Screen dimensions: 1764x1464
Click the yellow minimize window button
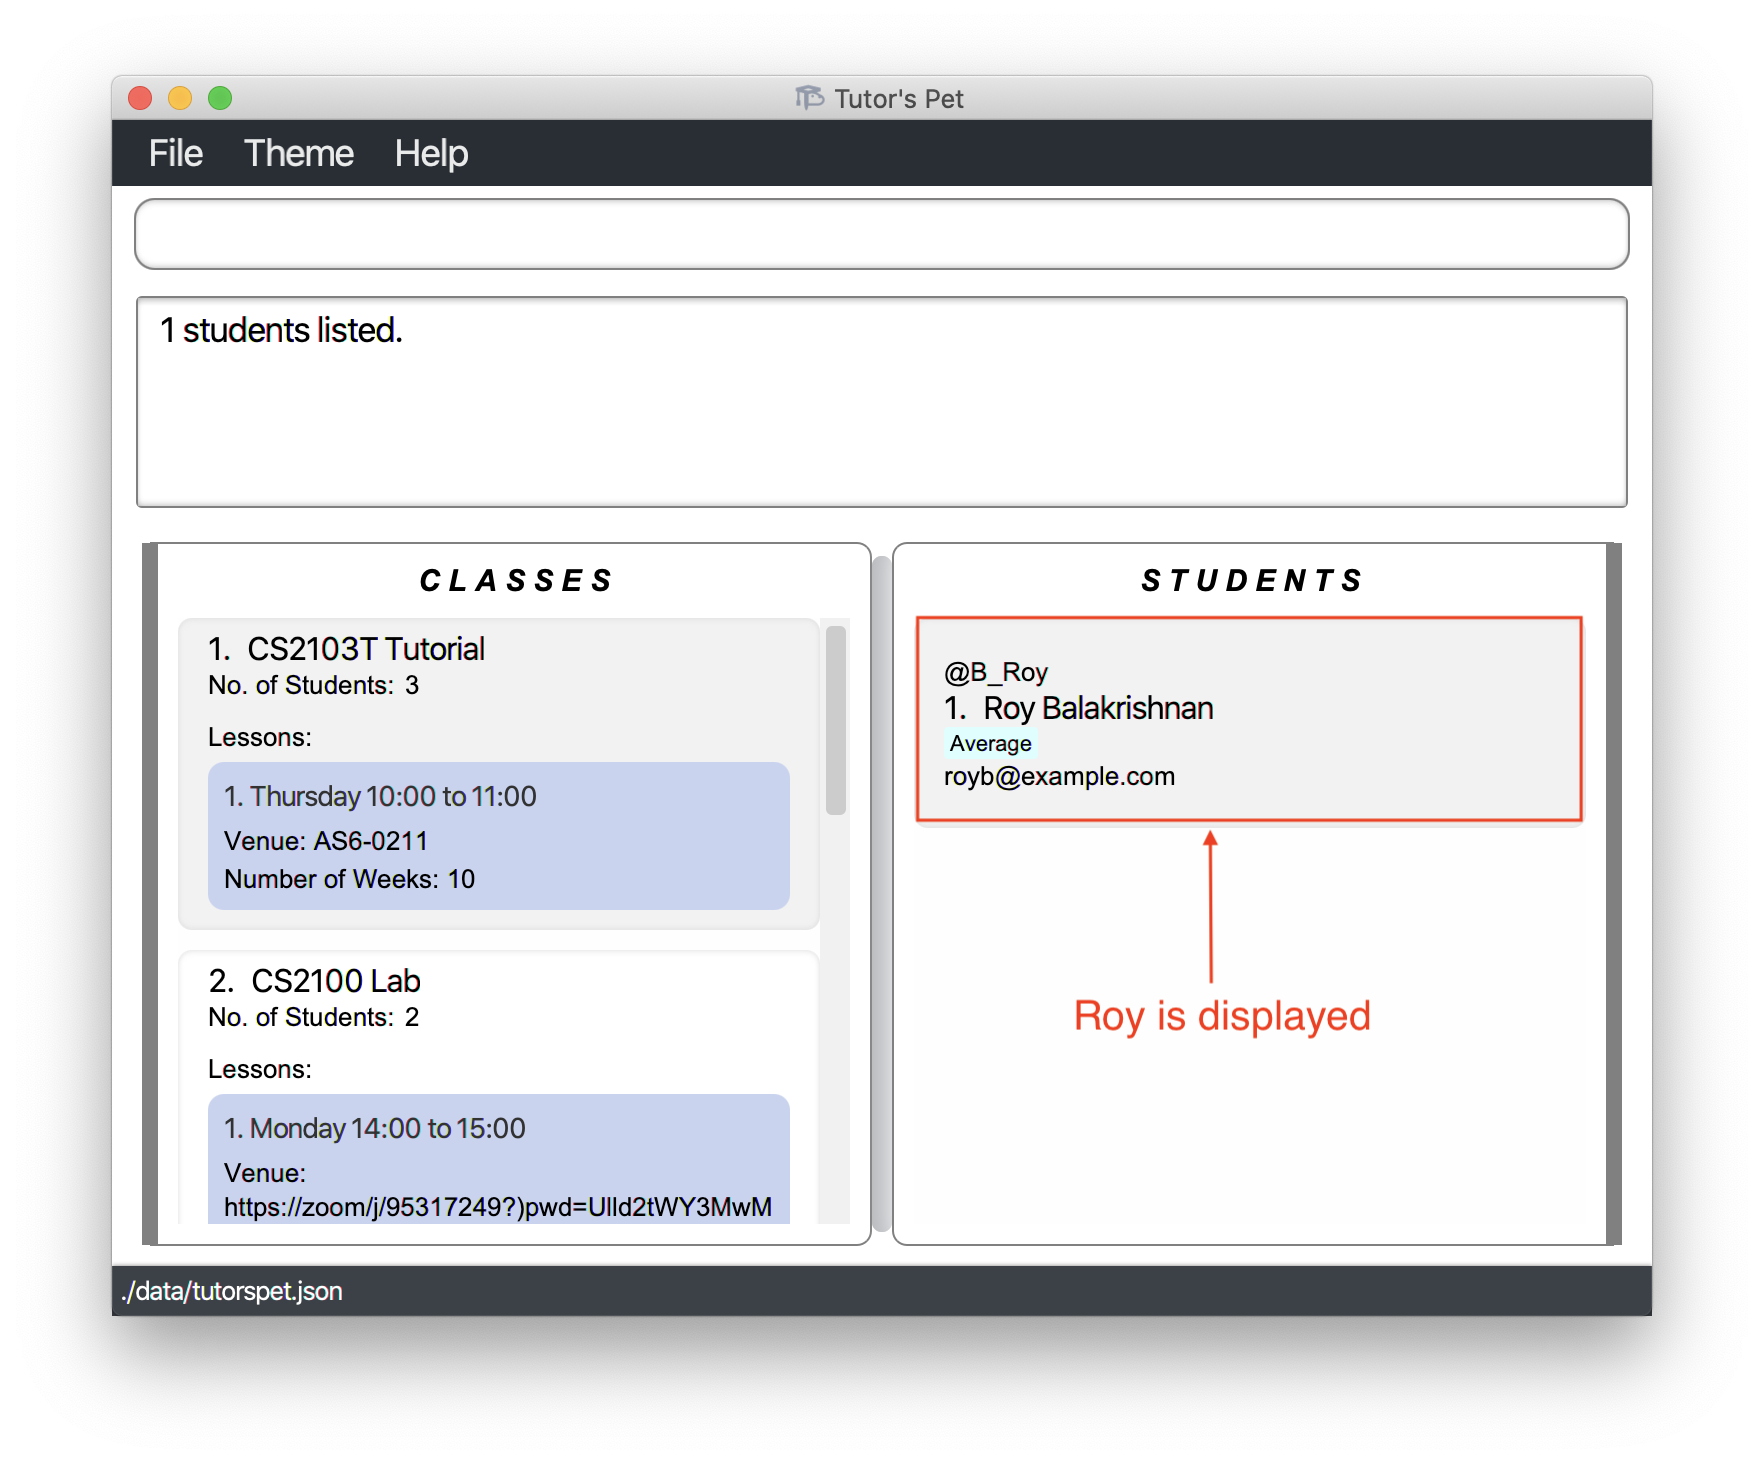pyautogui.click(x=180, y=98)
